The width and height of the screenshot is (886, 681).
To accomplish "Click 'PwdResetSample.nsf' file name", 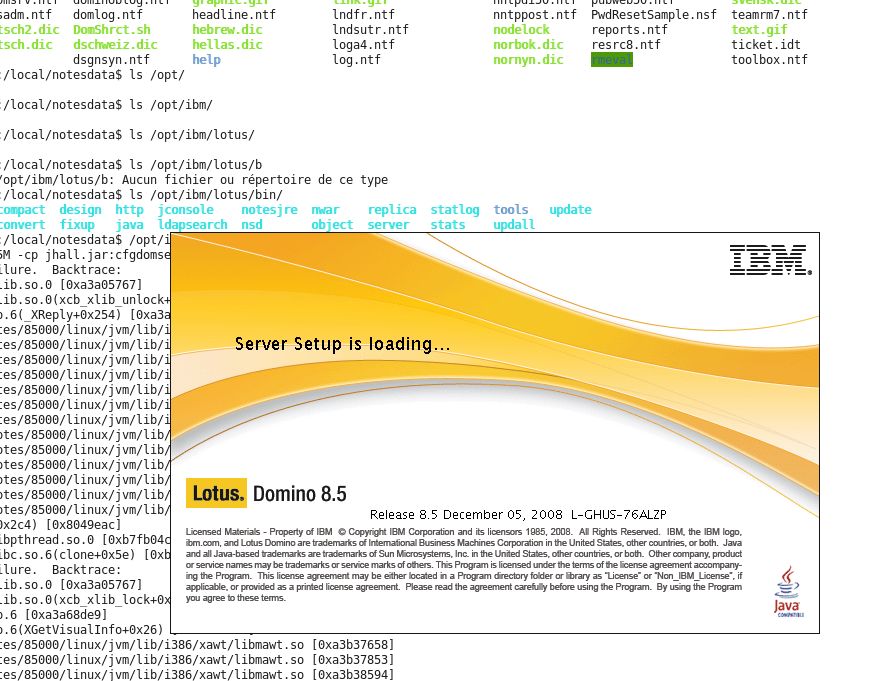I will tap(654, 15).
